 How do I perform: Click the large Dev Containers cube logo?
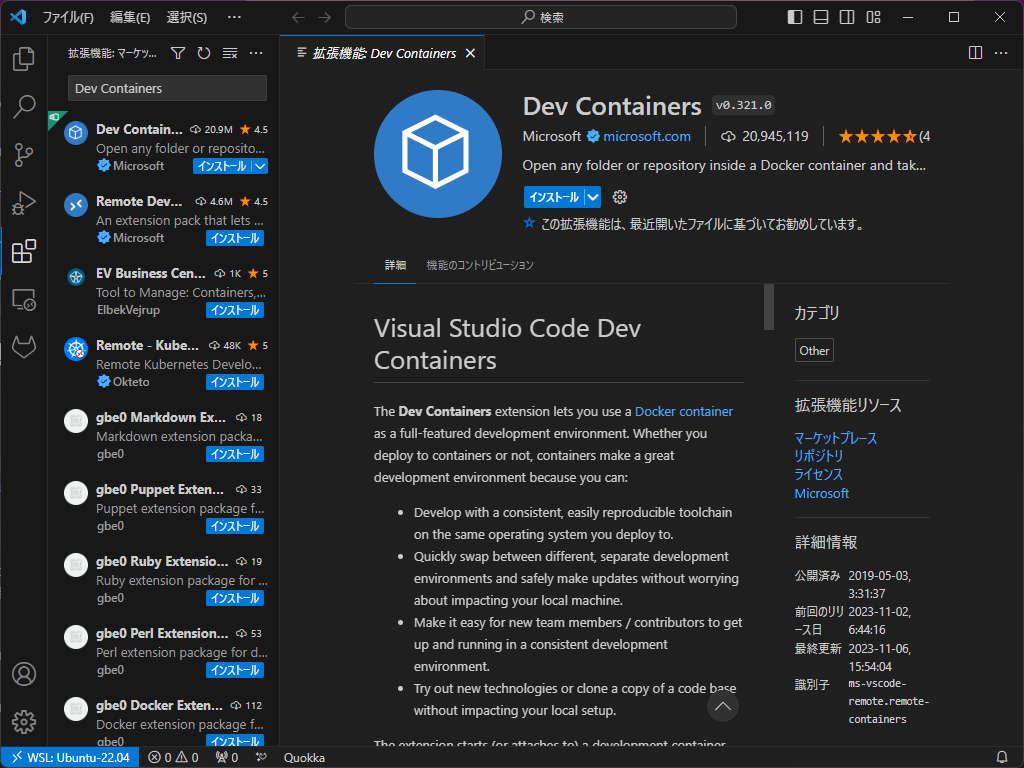[438, 153]
